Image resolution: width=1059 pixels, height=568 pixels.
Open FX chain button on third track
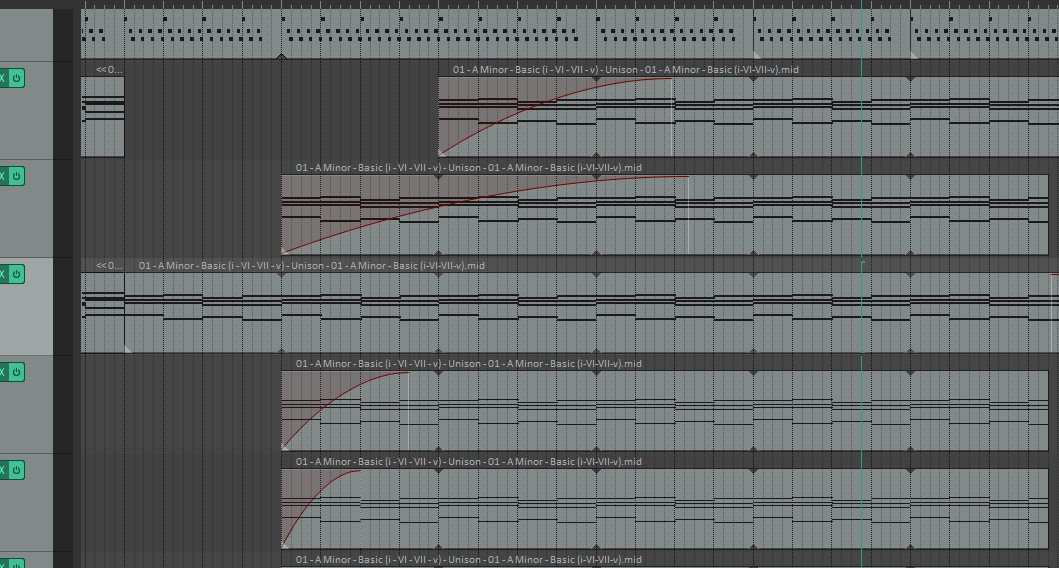tap(3, 274)
